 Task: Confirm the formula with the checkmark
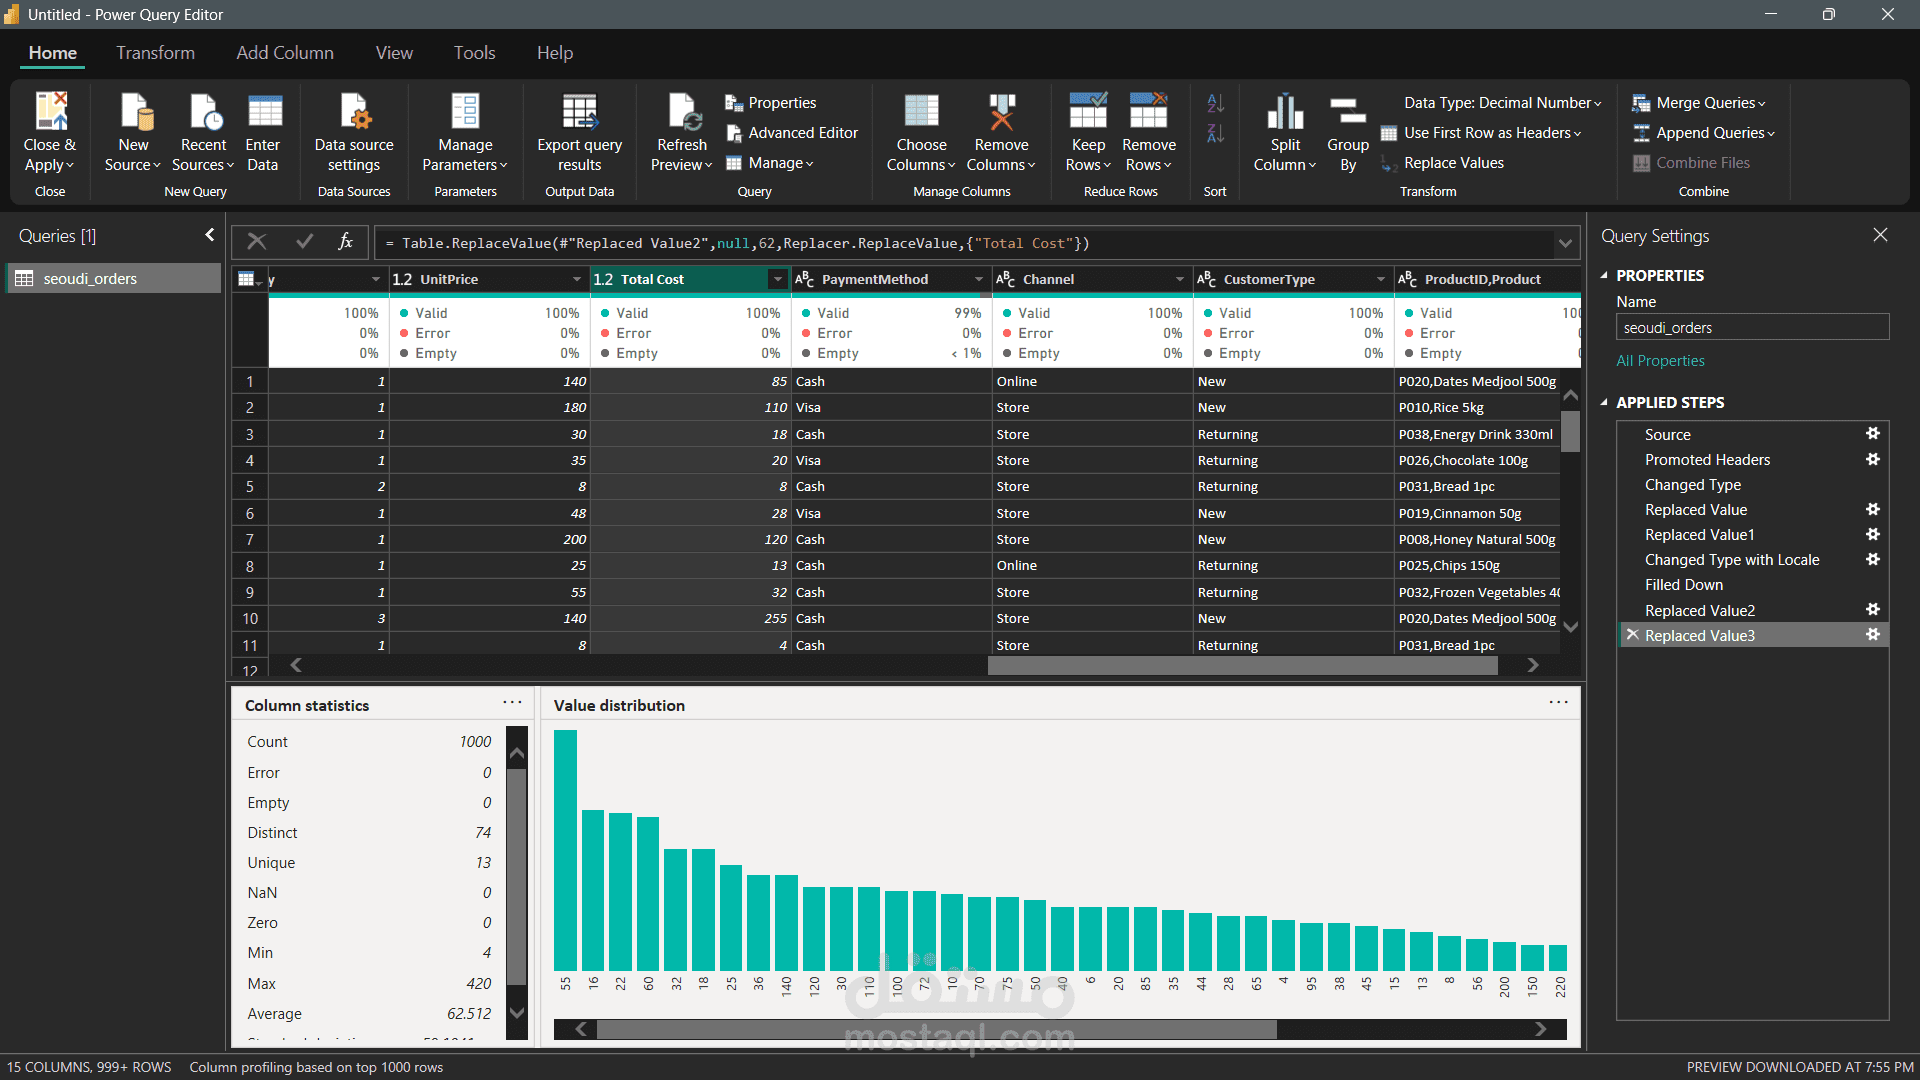305,241
